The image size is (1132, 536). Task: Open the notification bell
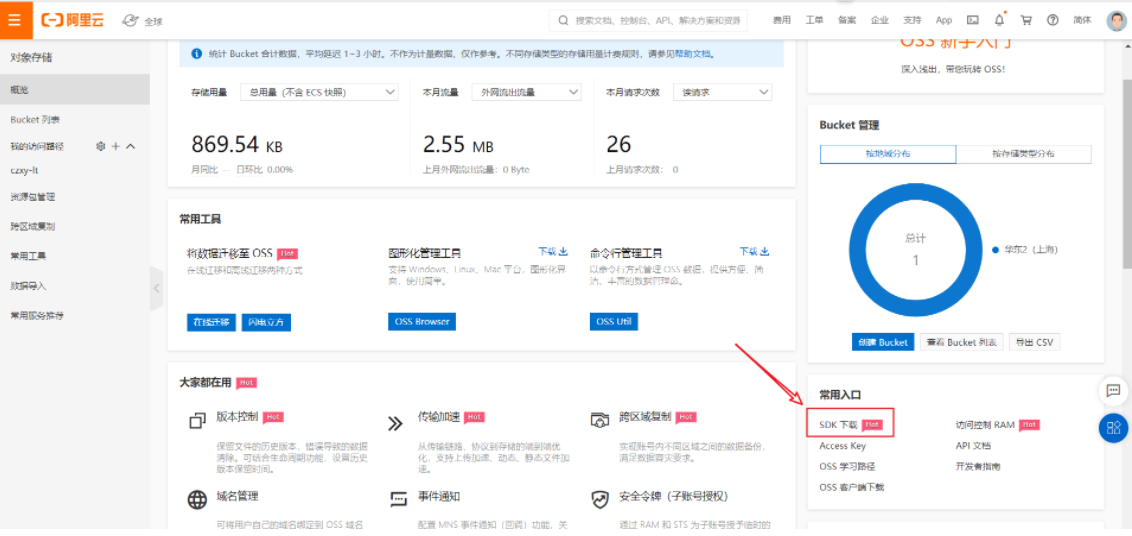pos(999,20)
